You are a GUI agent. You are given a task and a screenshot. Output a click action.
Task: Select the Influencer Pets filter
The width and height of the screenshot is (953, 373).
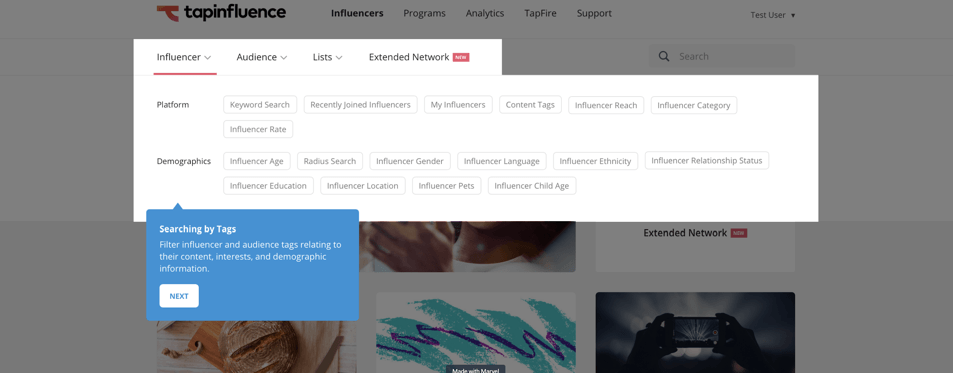447,185
